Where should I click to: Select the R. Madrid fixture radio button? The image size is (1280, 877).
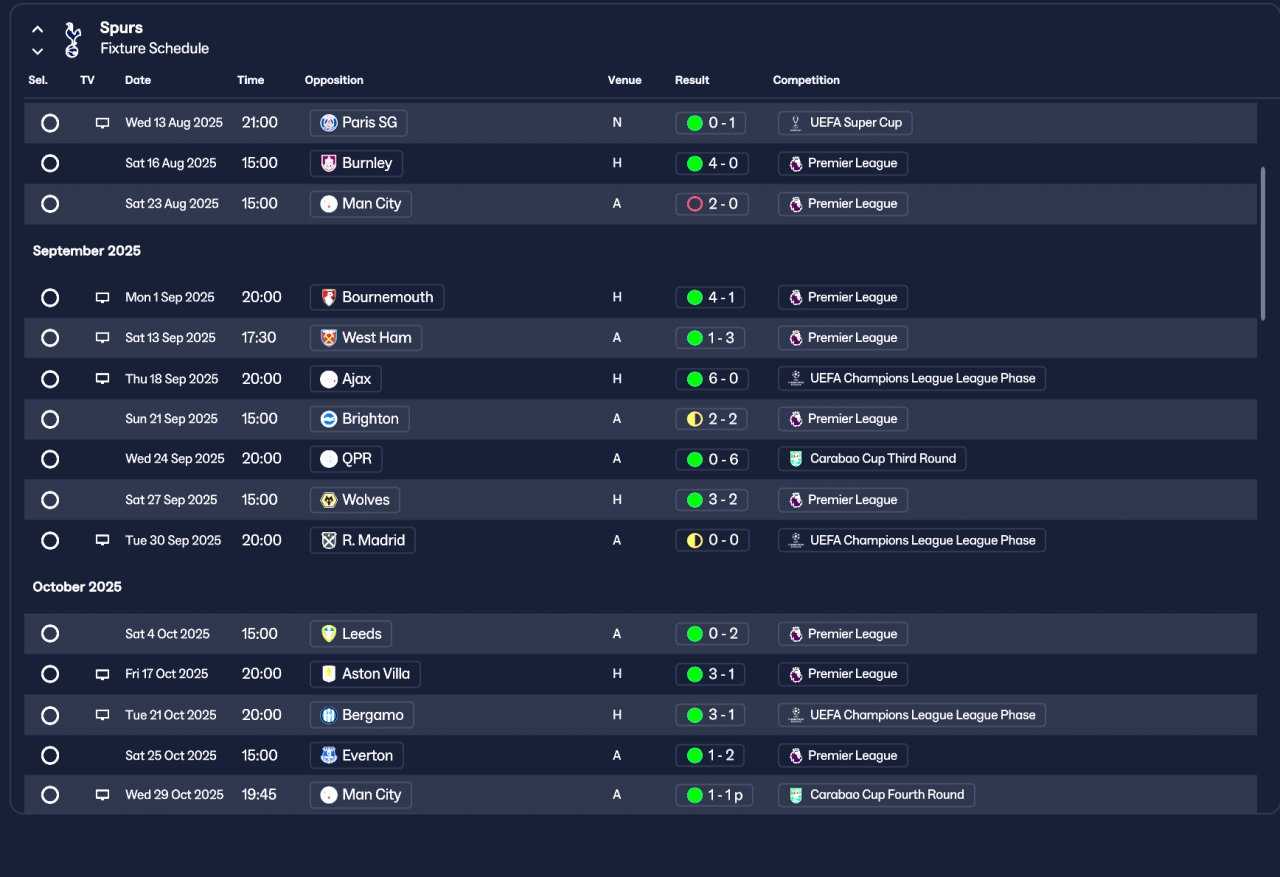50,541
